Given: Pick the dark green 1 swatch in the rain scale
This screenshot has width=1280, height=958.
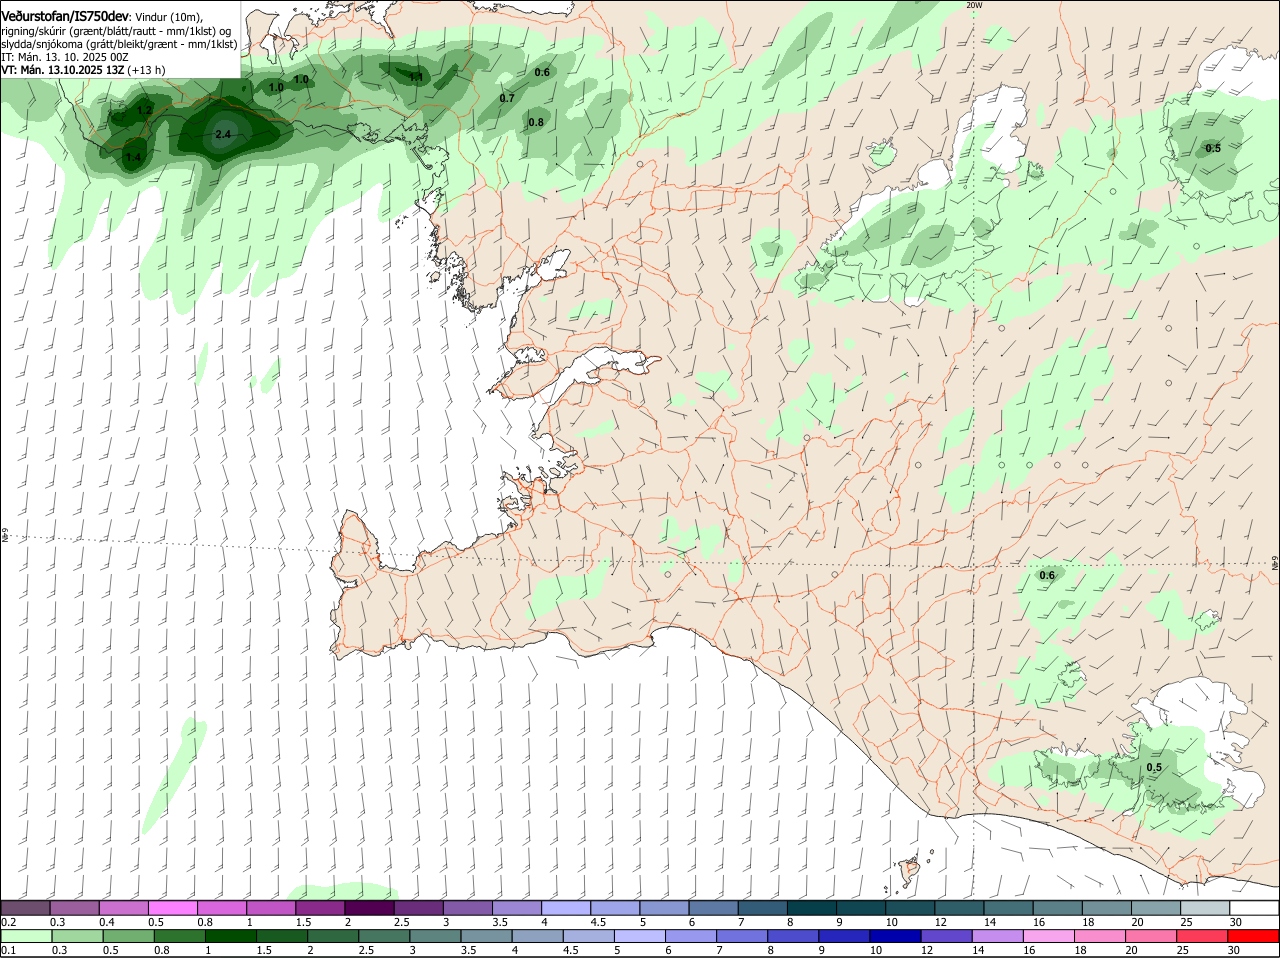Looking at the screenshot, I should (231, 936).
